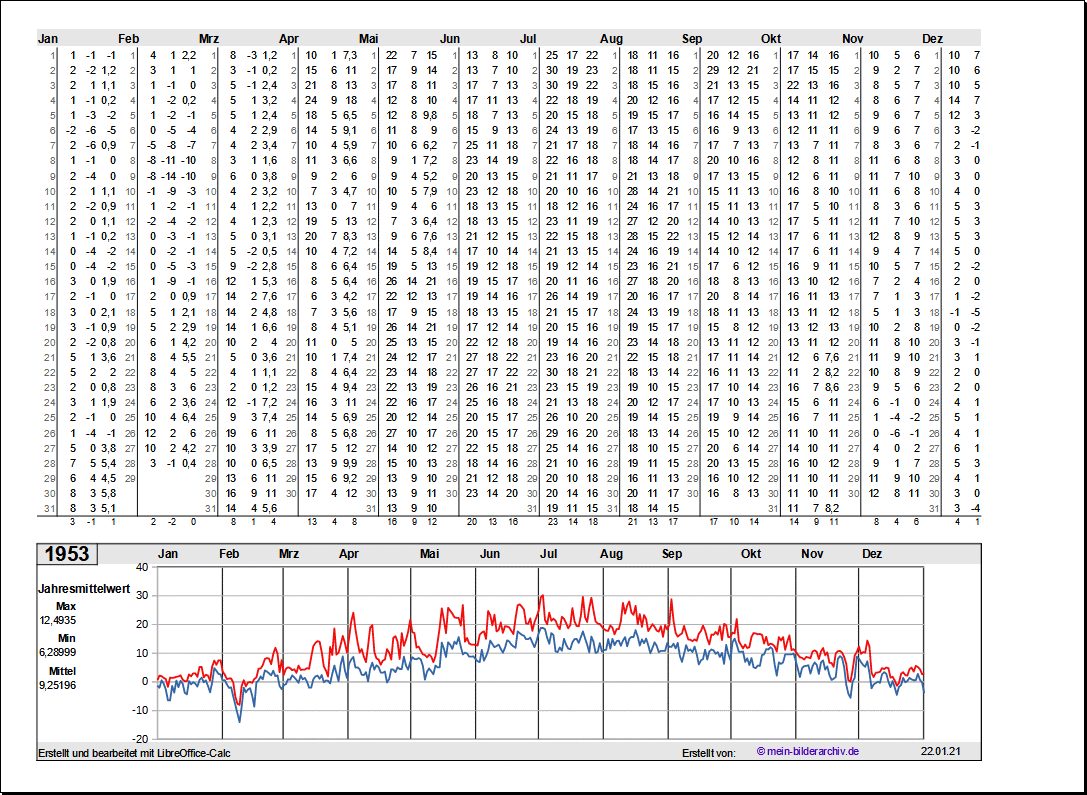1087x795 pixels.
Task: Click the Mai header in the top table row
Action: tap(369, 39)
